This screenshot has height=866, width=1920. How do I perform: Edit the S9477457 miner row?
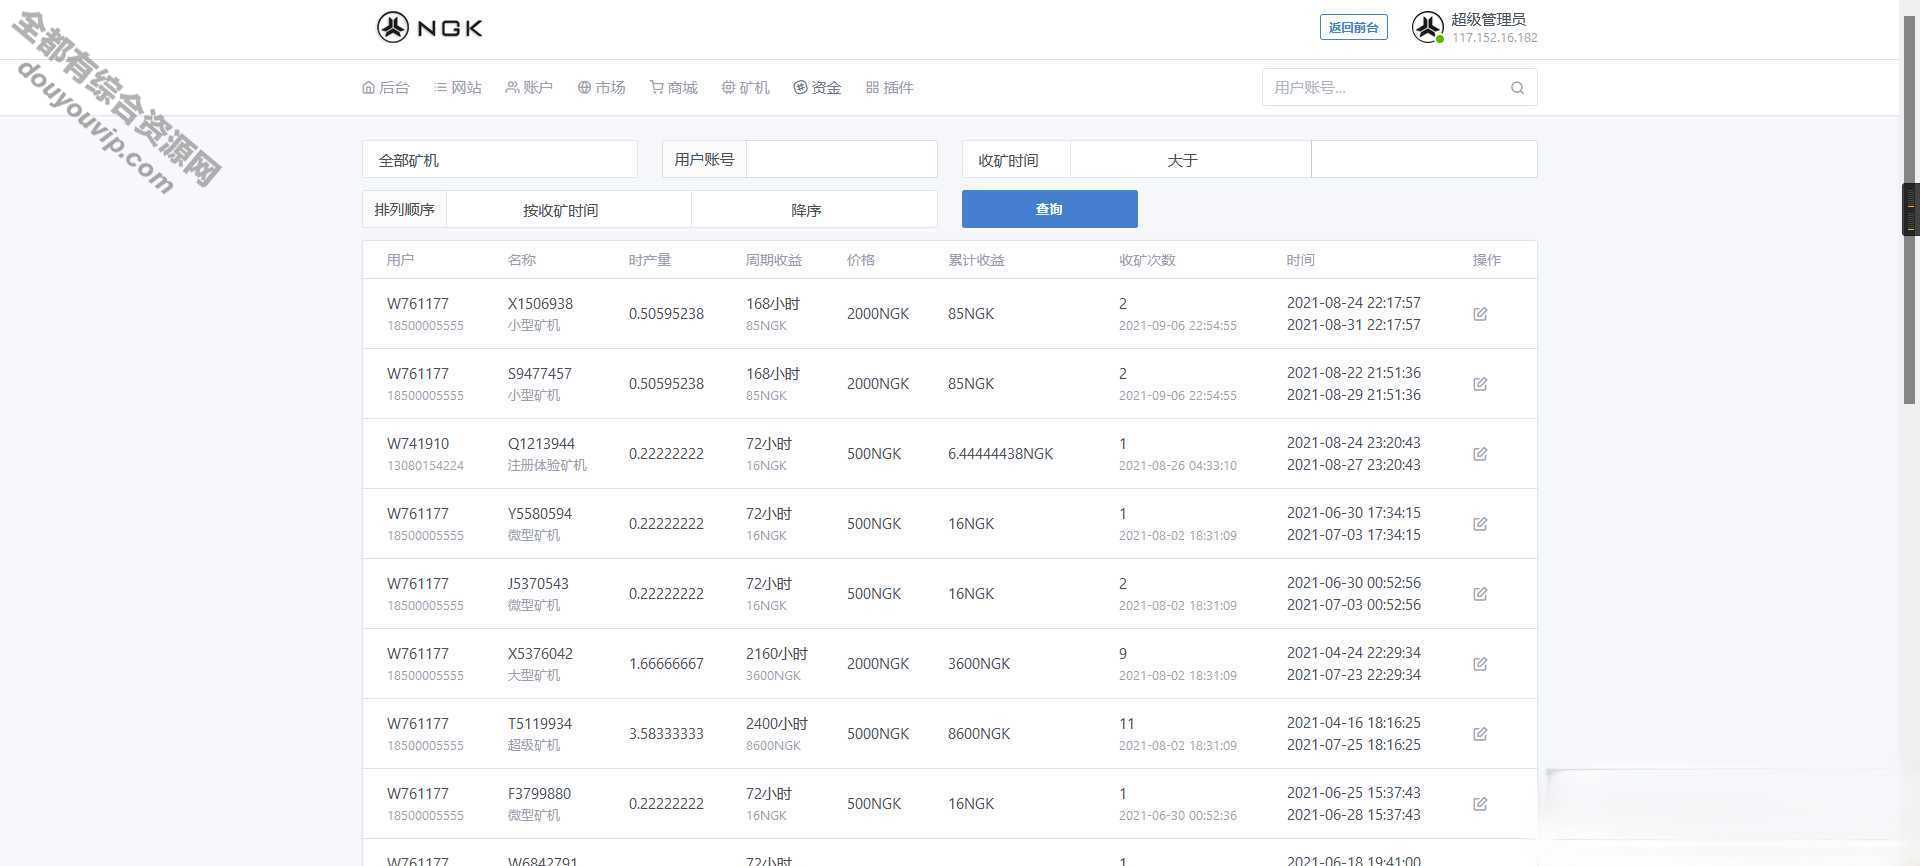1480,384
